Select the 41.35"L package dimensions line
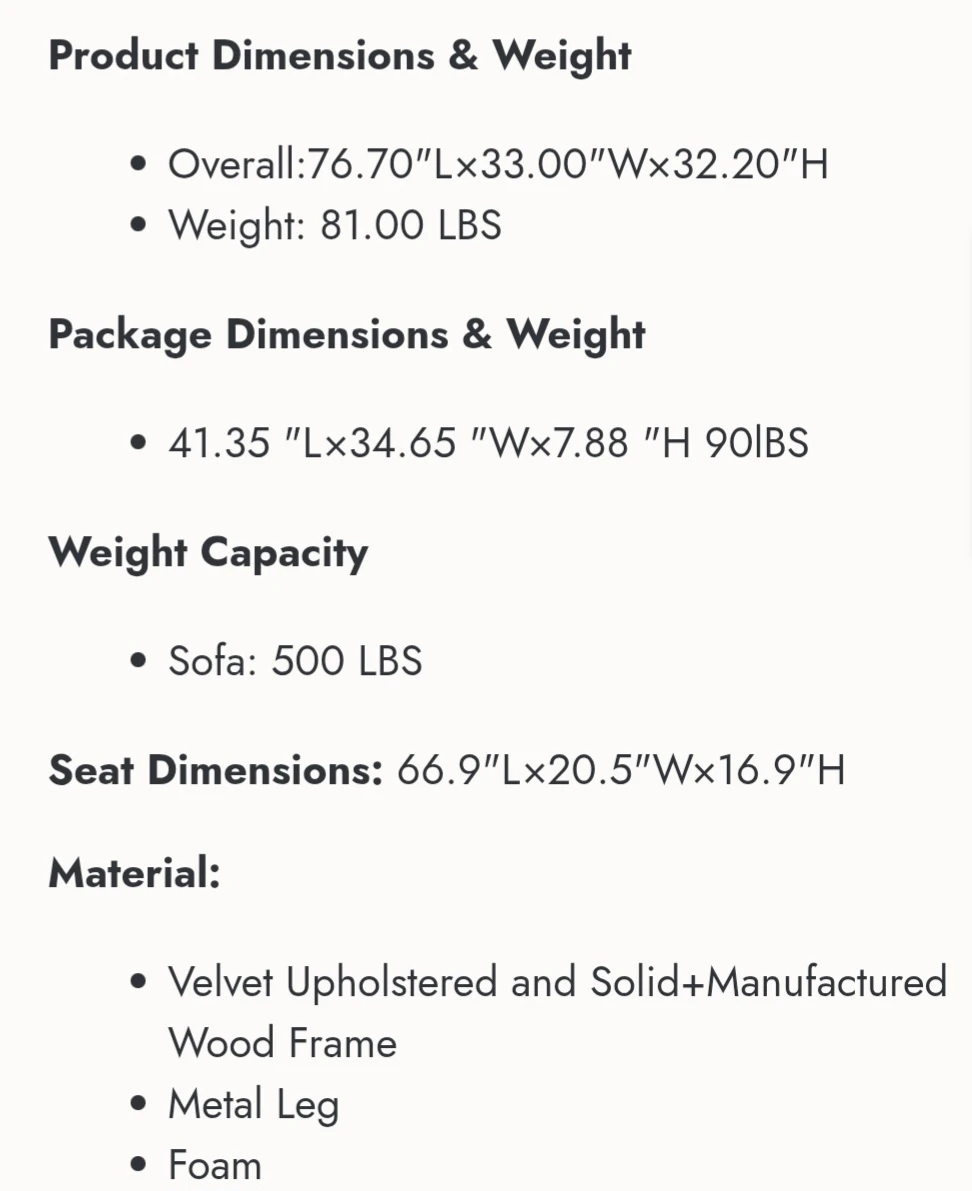 [x=488, y=443]
